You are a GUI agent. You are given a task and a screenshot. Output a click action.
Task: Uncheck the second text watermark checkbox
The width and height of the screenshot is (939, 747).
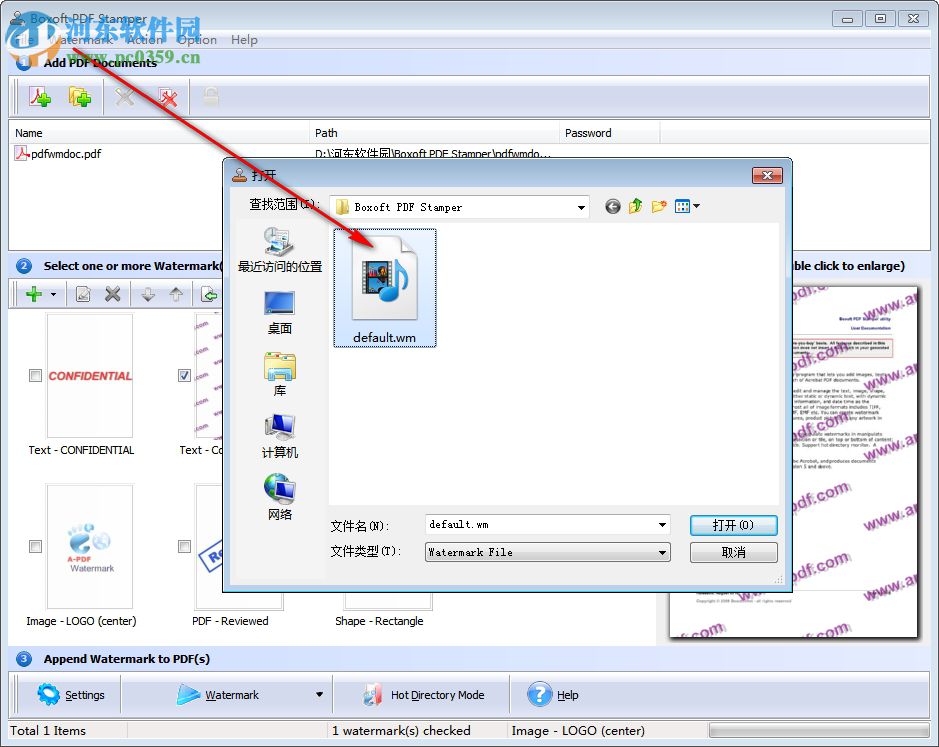(184, 375)
